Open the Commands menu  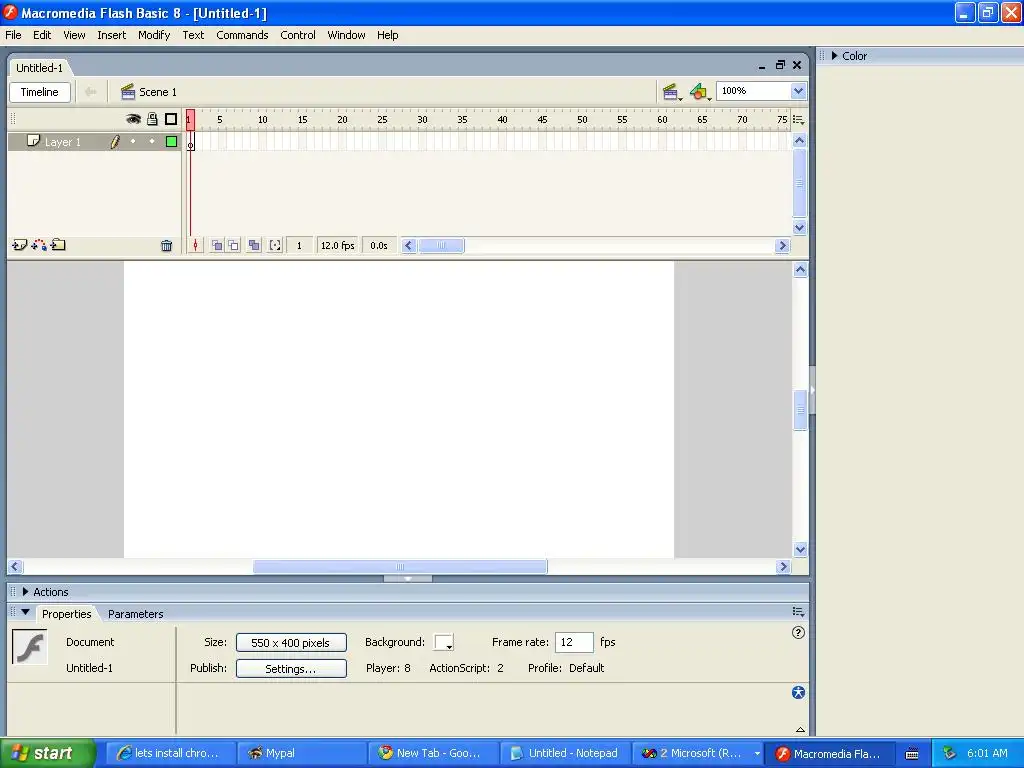point(242,35)
